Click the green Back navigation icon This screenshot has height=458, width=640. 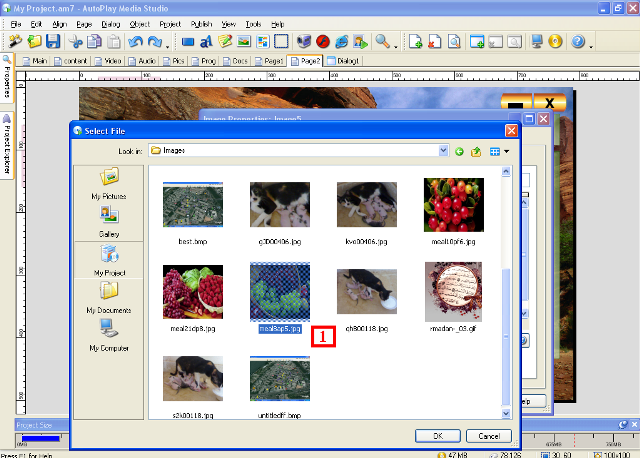pos(460,151)
